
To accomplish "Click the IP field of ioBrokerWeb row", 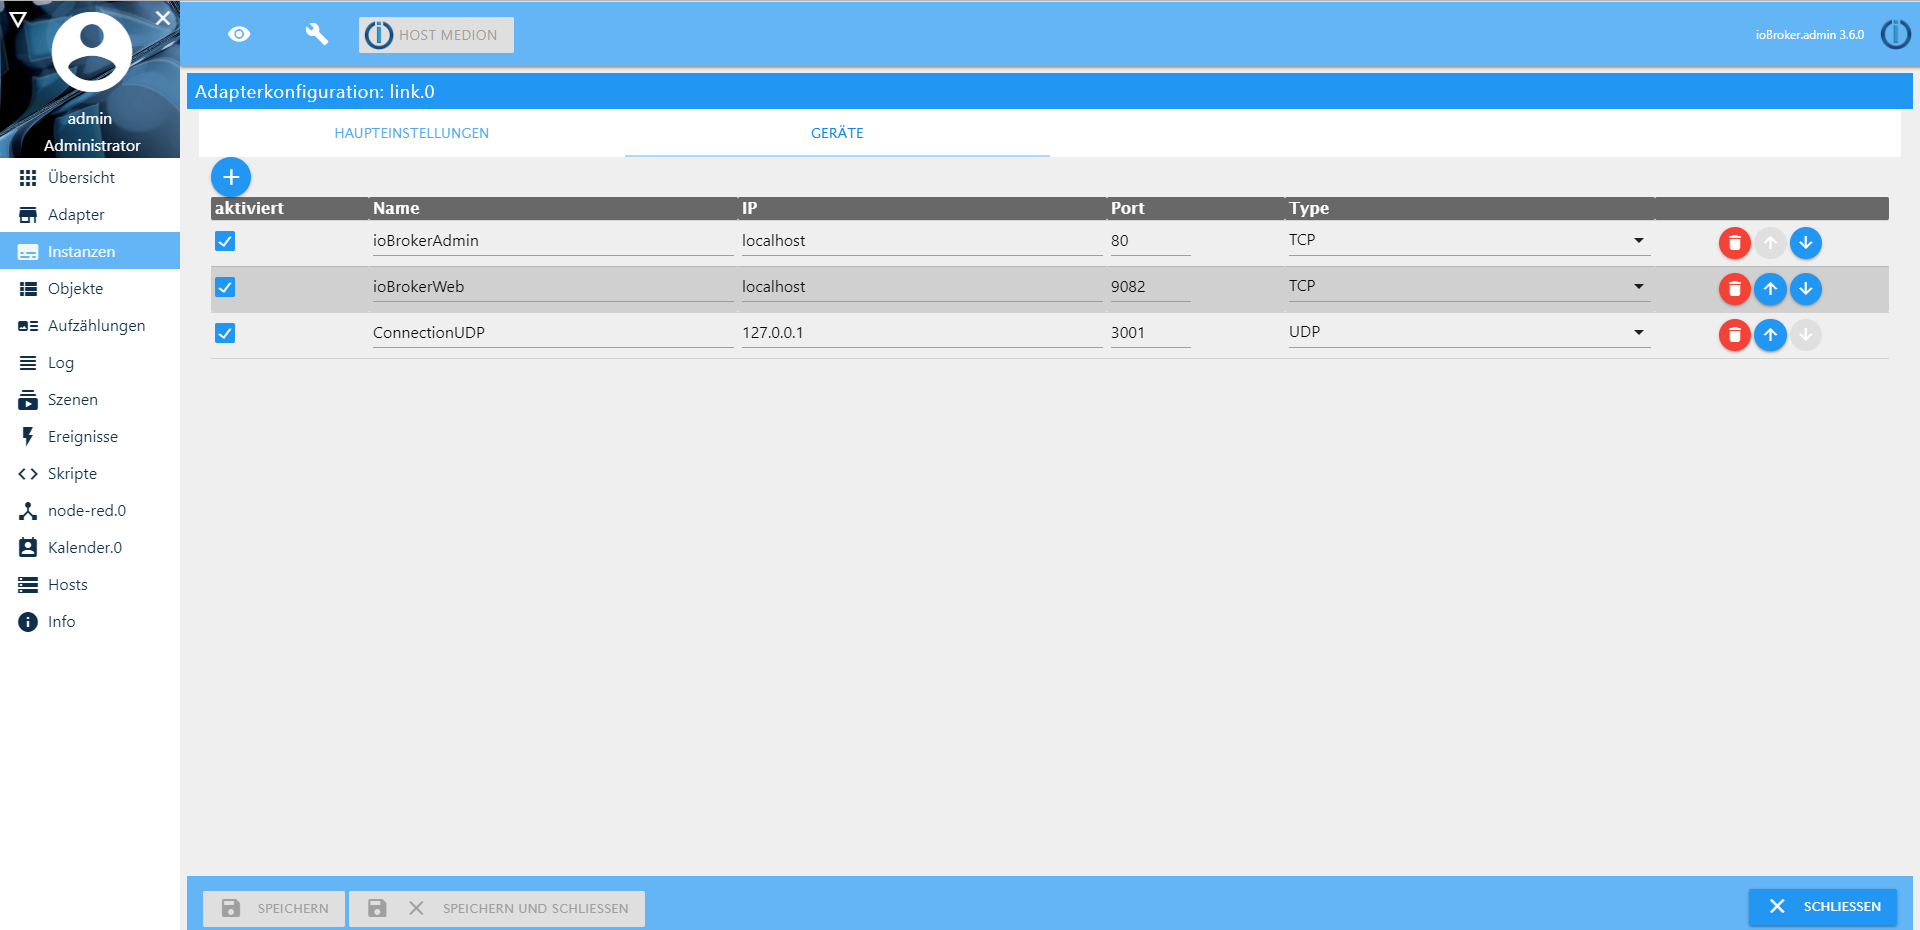I will point(922,287).
